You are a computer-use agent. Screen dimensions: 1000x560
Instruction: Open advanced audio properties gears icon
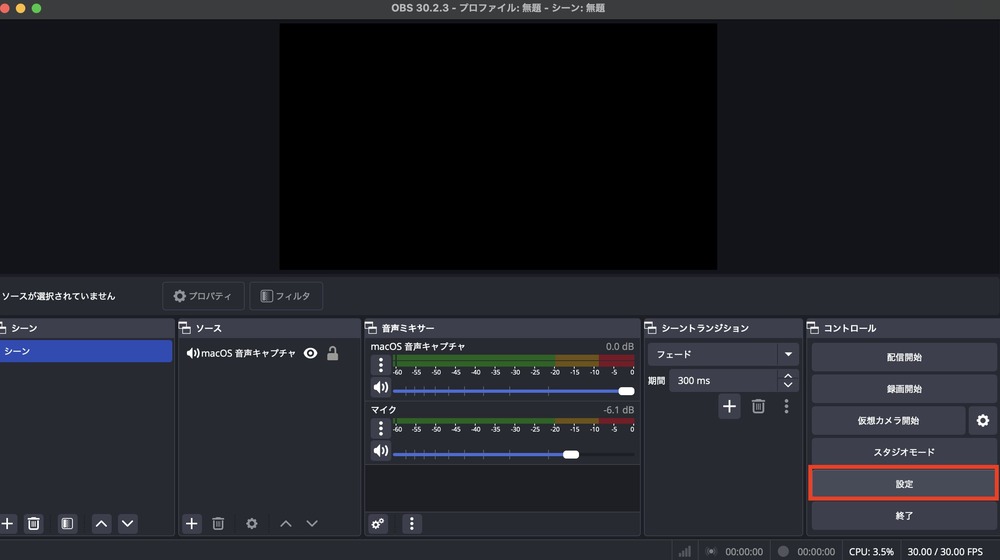point(378,524)
